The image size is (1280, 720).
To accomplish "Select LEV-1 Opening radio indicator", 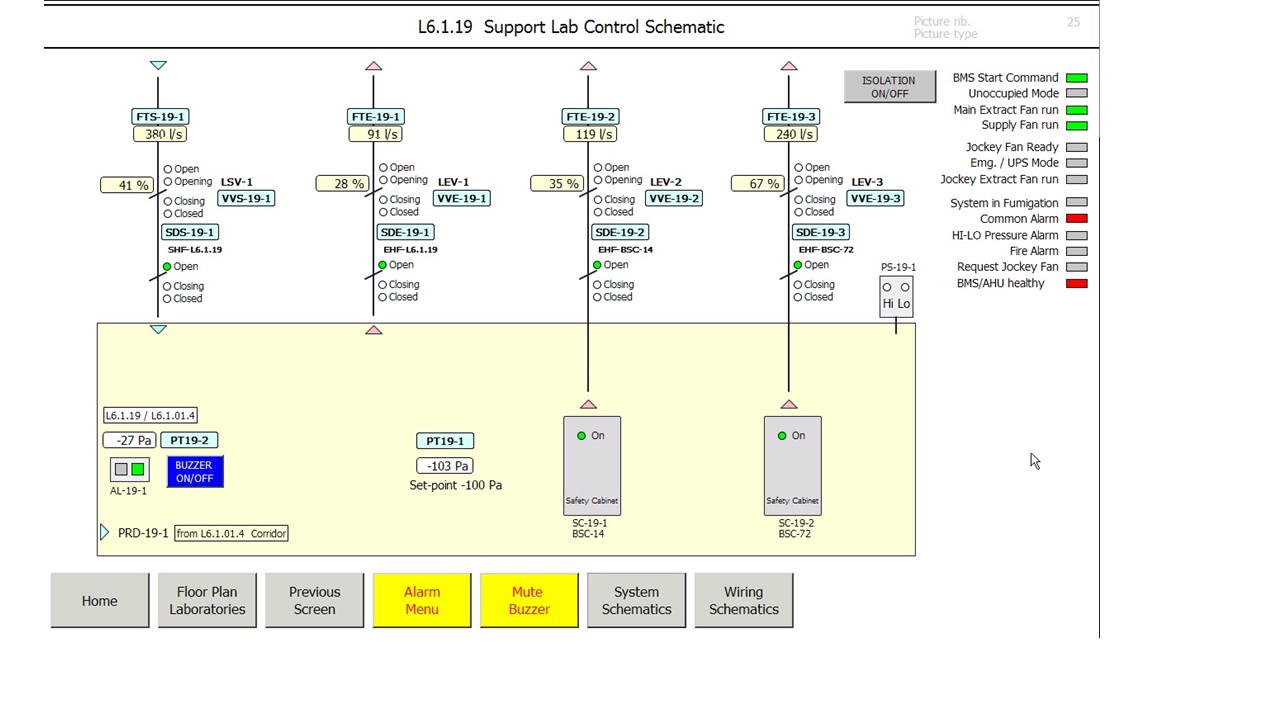I will (x=383, y=180).
